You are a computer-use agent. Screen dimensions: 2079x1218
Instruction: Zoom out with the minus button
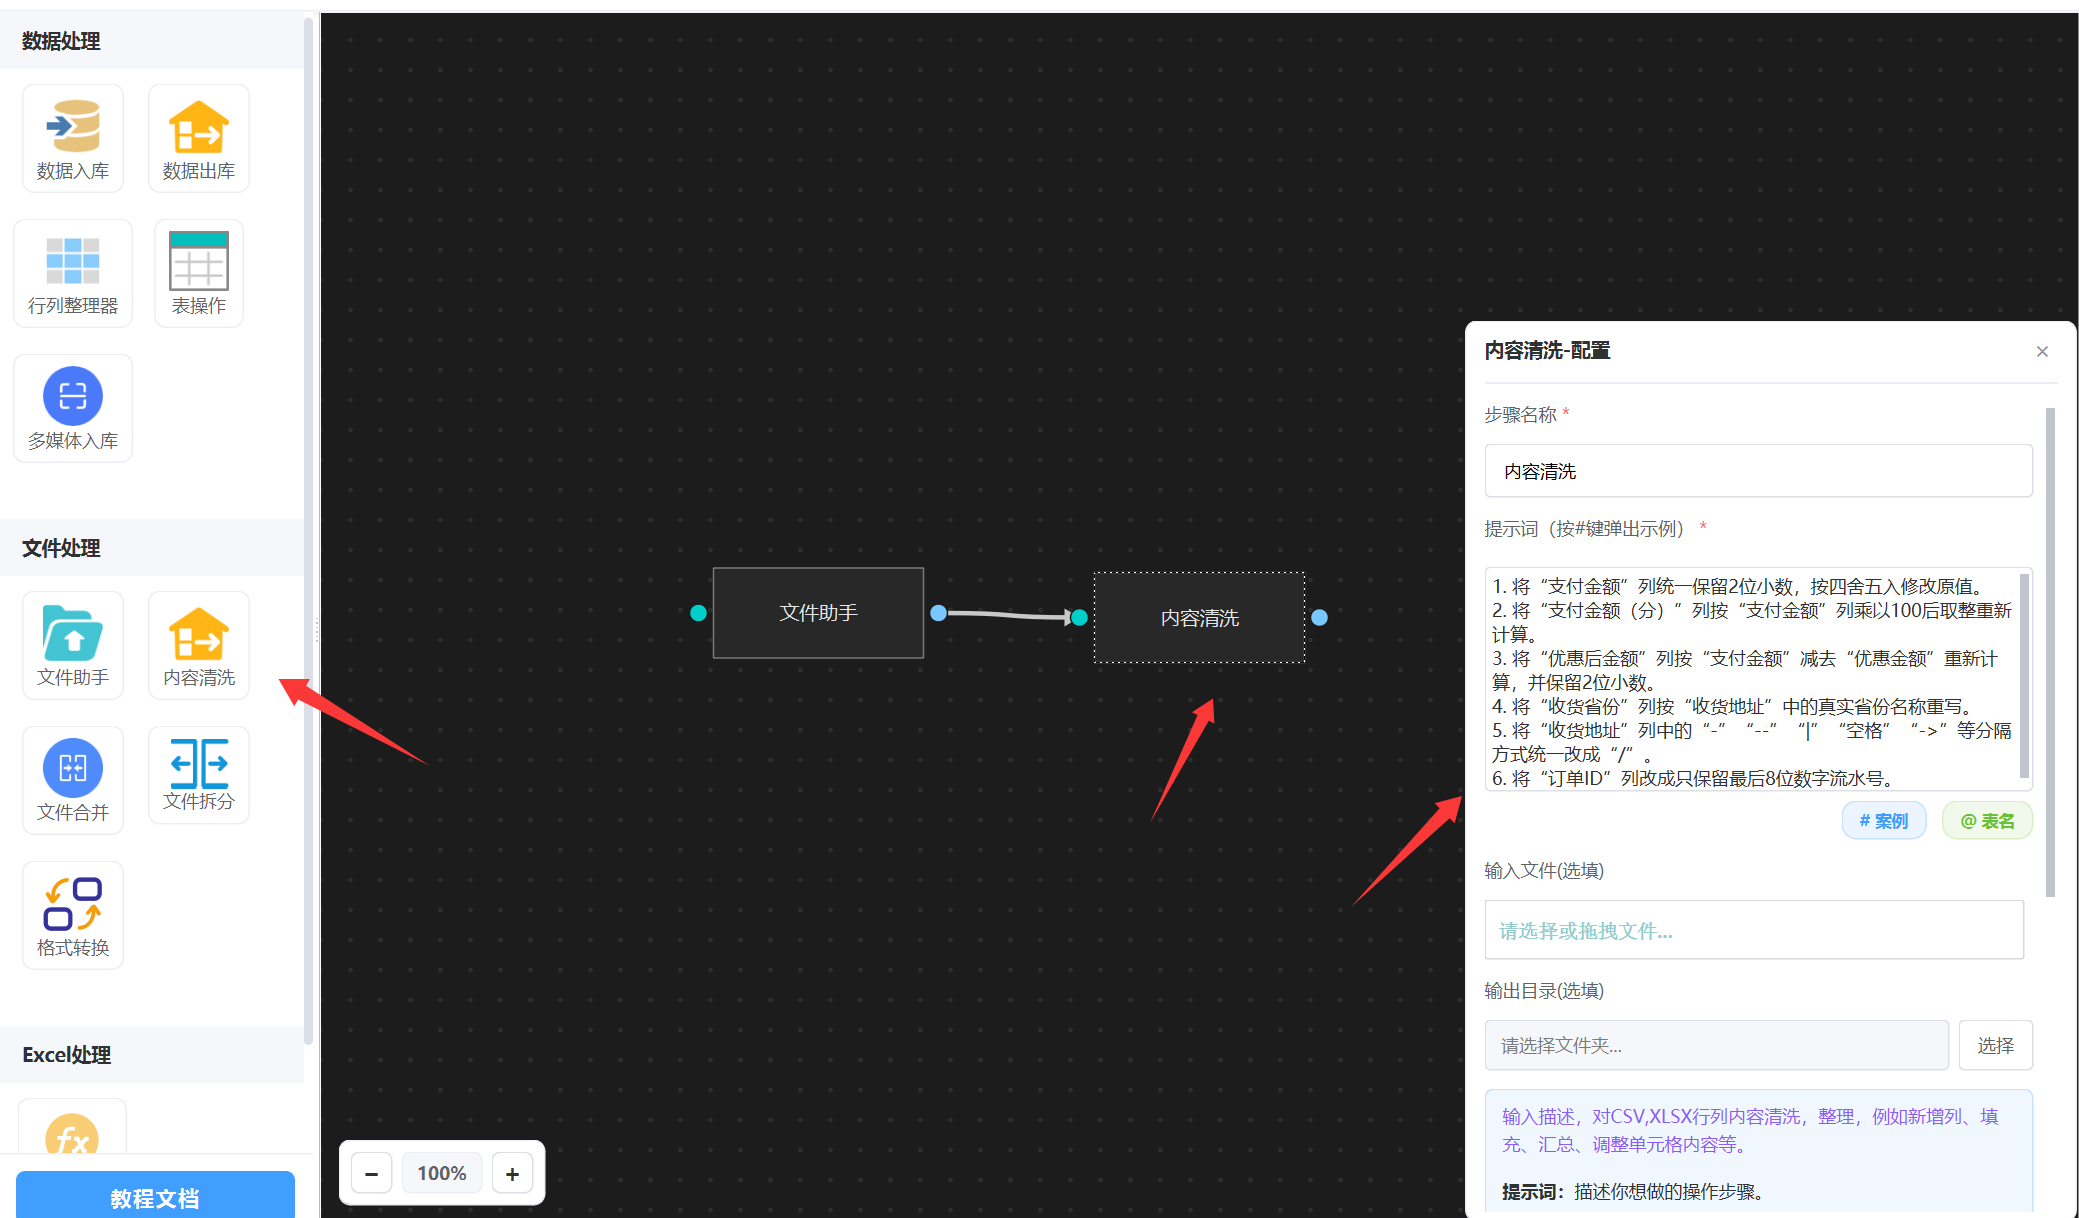click(371, 1173)
